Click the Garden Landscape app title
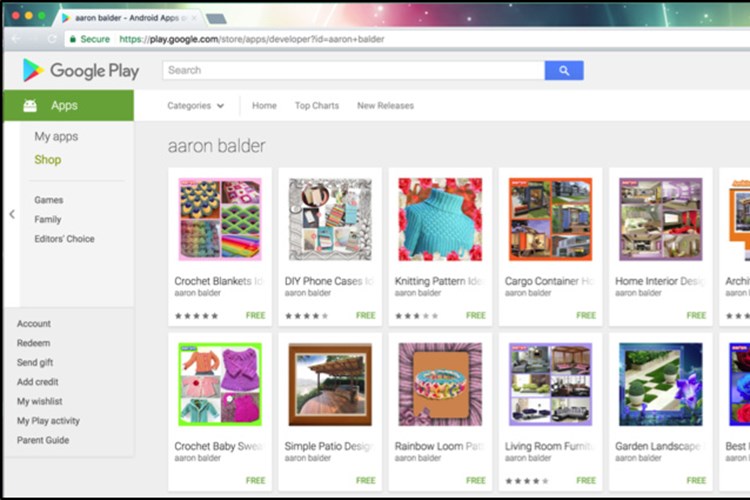This screenshot has height=500, width=750. coord(659,446)
